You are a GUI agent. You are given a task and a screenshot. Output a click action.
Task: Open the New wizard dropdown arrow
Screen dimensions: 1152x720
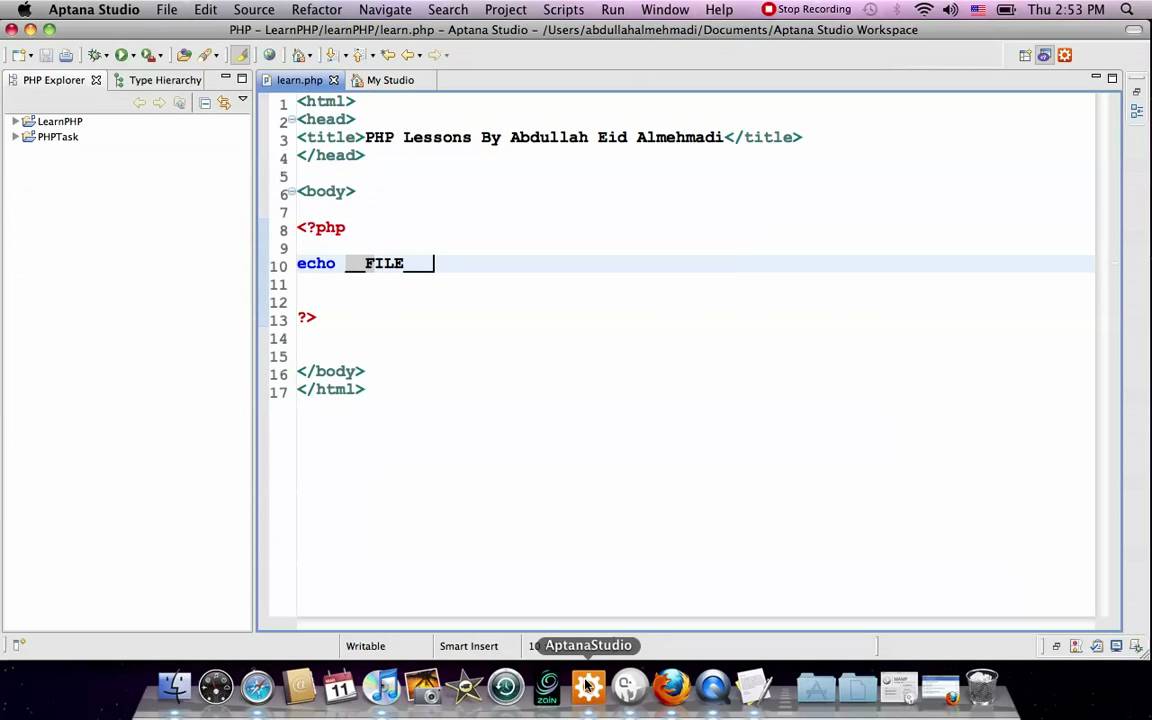[x=31, y=56]
